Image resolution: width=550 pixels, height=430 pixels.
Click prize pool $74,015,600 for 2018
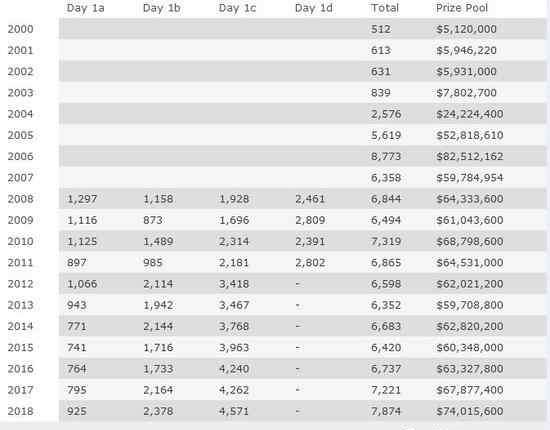tap(470, 411)
